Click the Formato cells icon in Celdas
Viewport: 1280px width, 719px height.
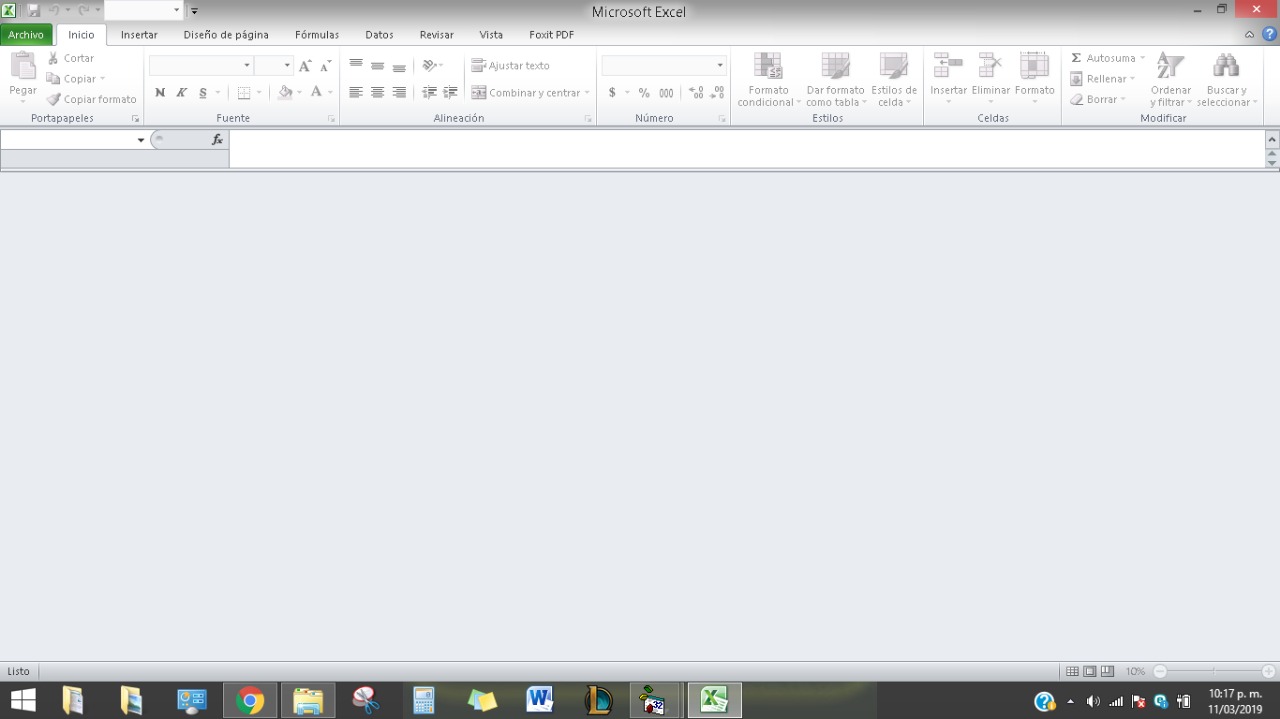pos(1034,66)
